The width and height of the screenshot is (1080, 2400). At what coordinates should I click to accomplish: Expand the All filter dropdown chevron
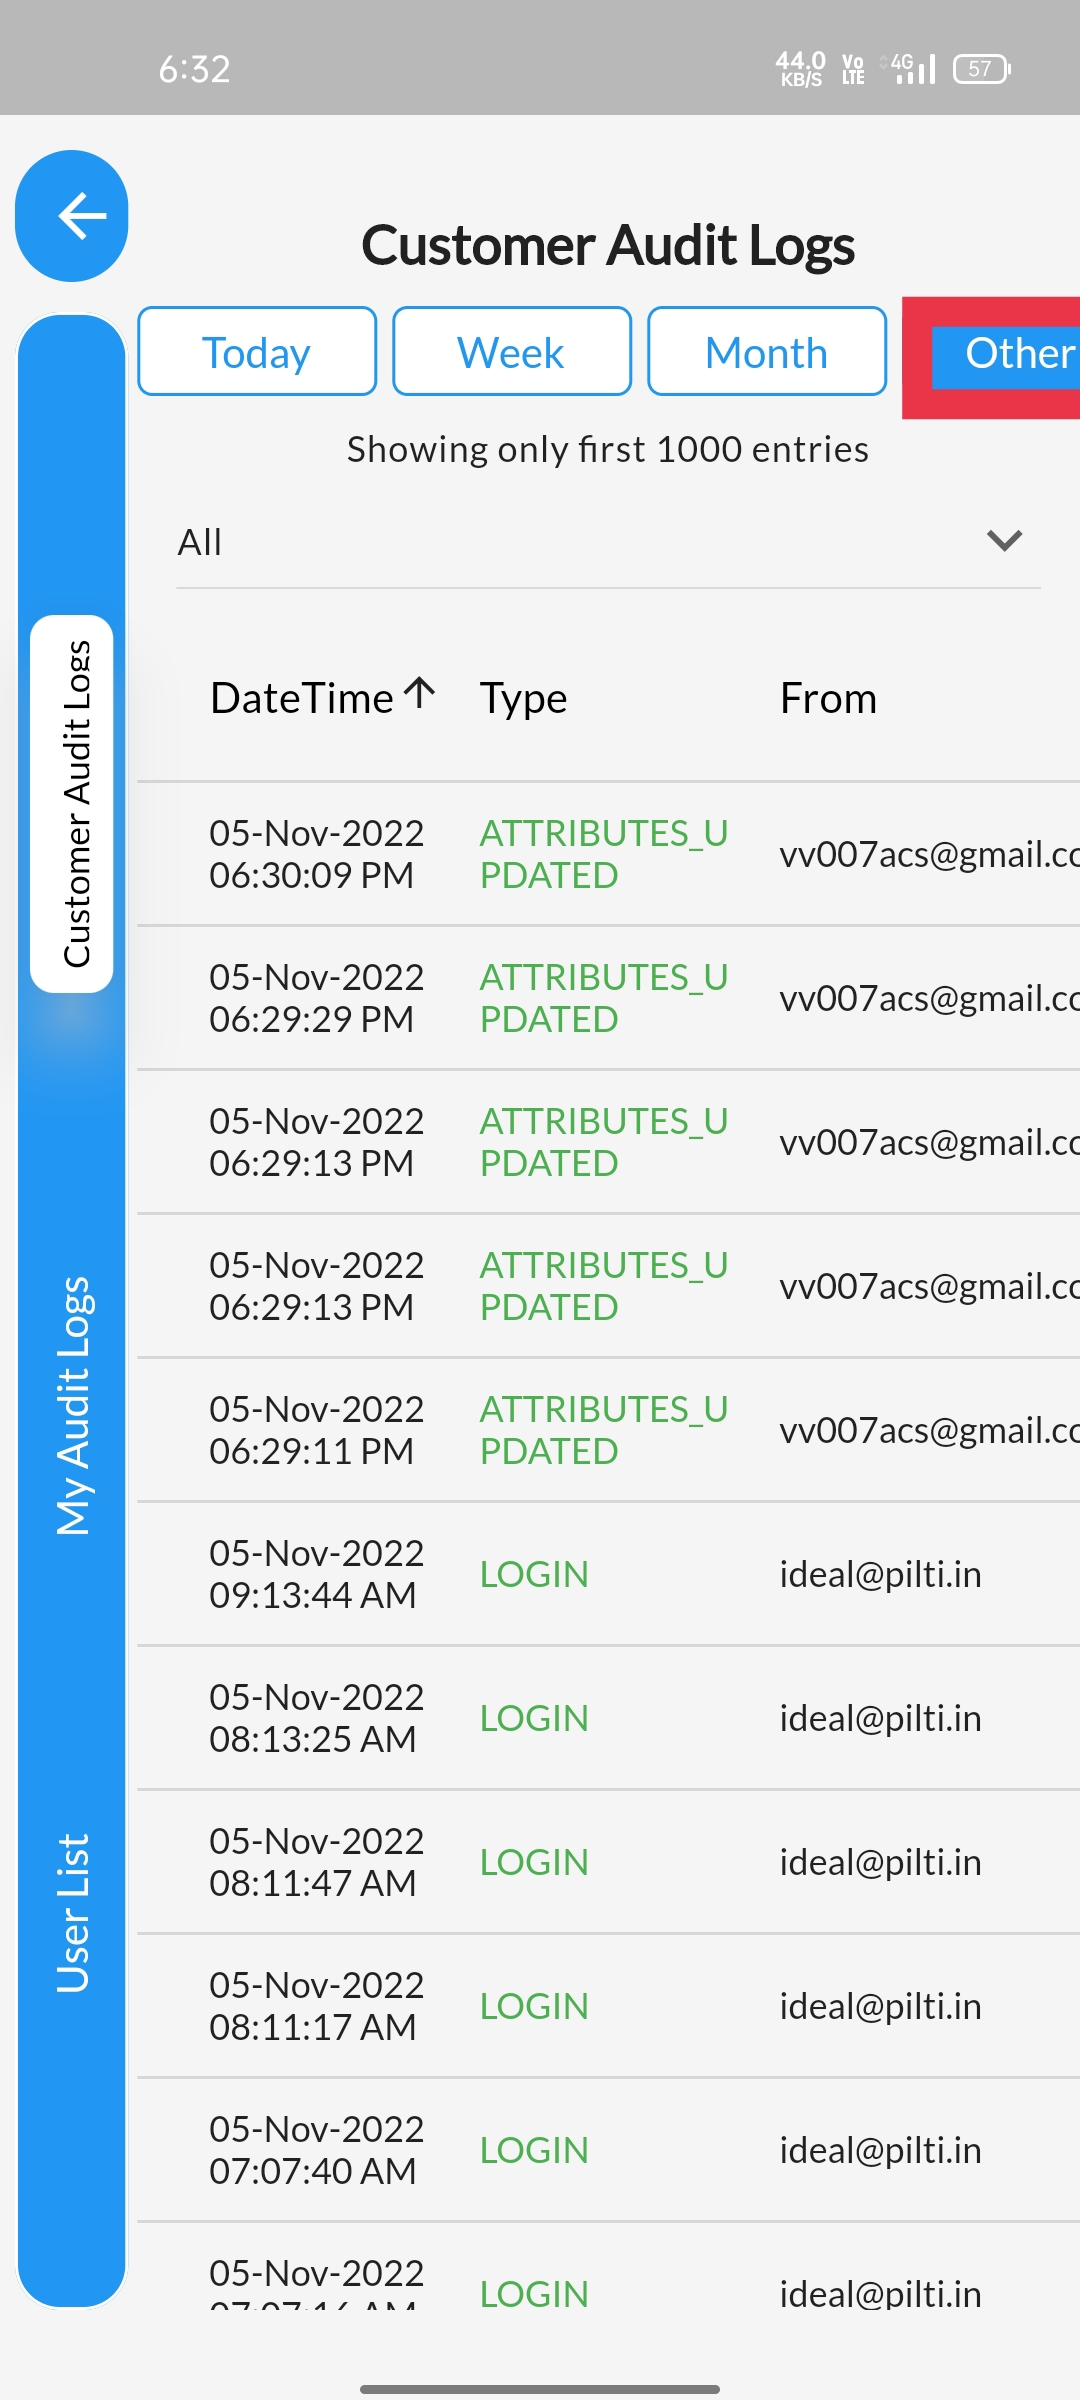point(1004,541)
